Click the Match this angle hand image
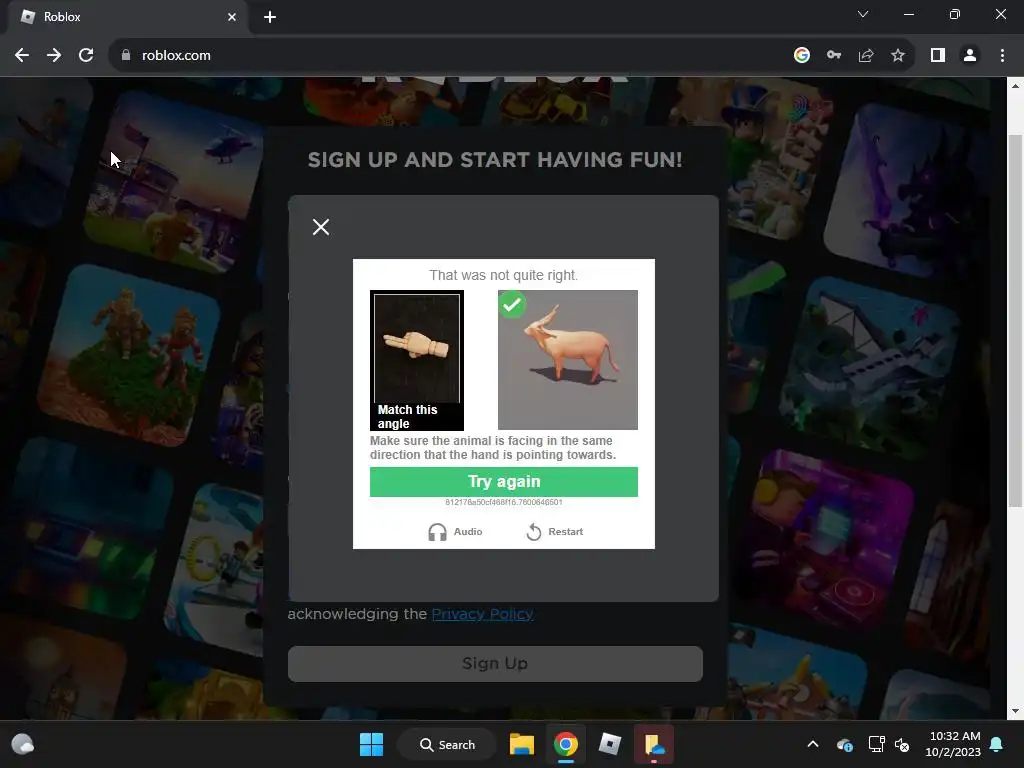Image resolution: width=1024 pixels, height=768 pixels. 417,360
